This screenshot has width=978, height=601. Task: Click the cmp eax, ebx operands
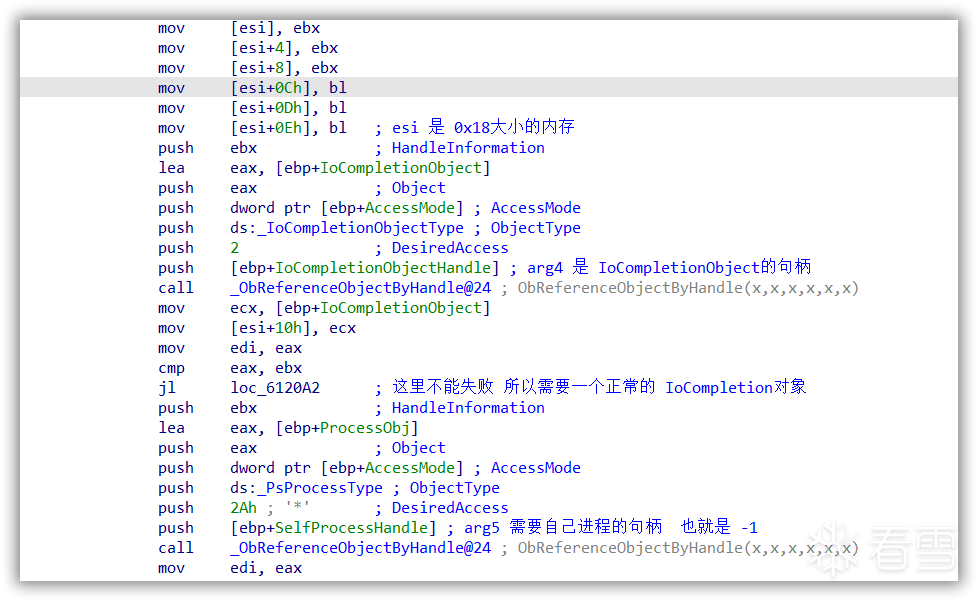266,368
